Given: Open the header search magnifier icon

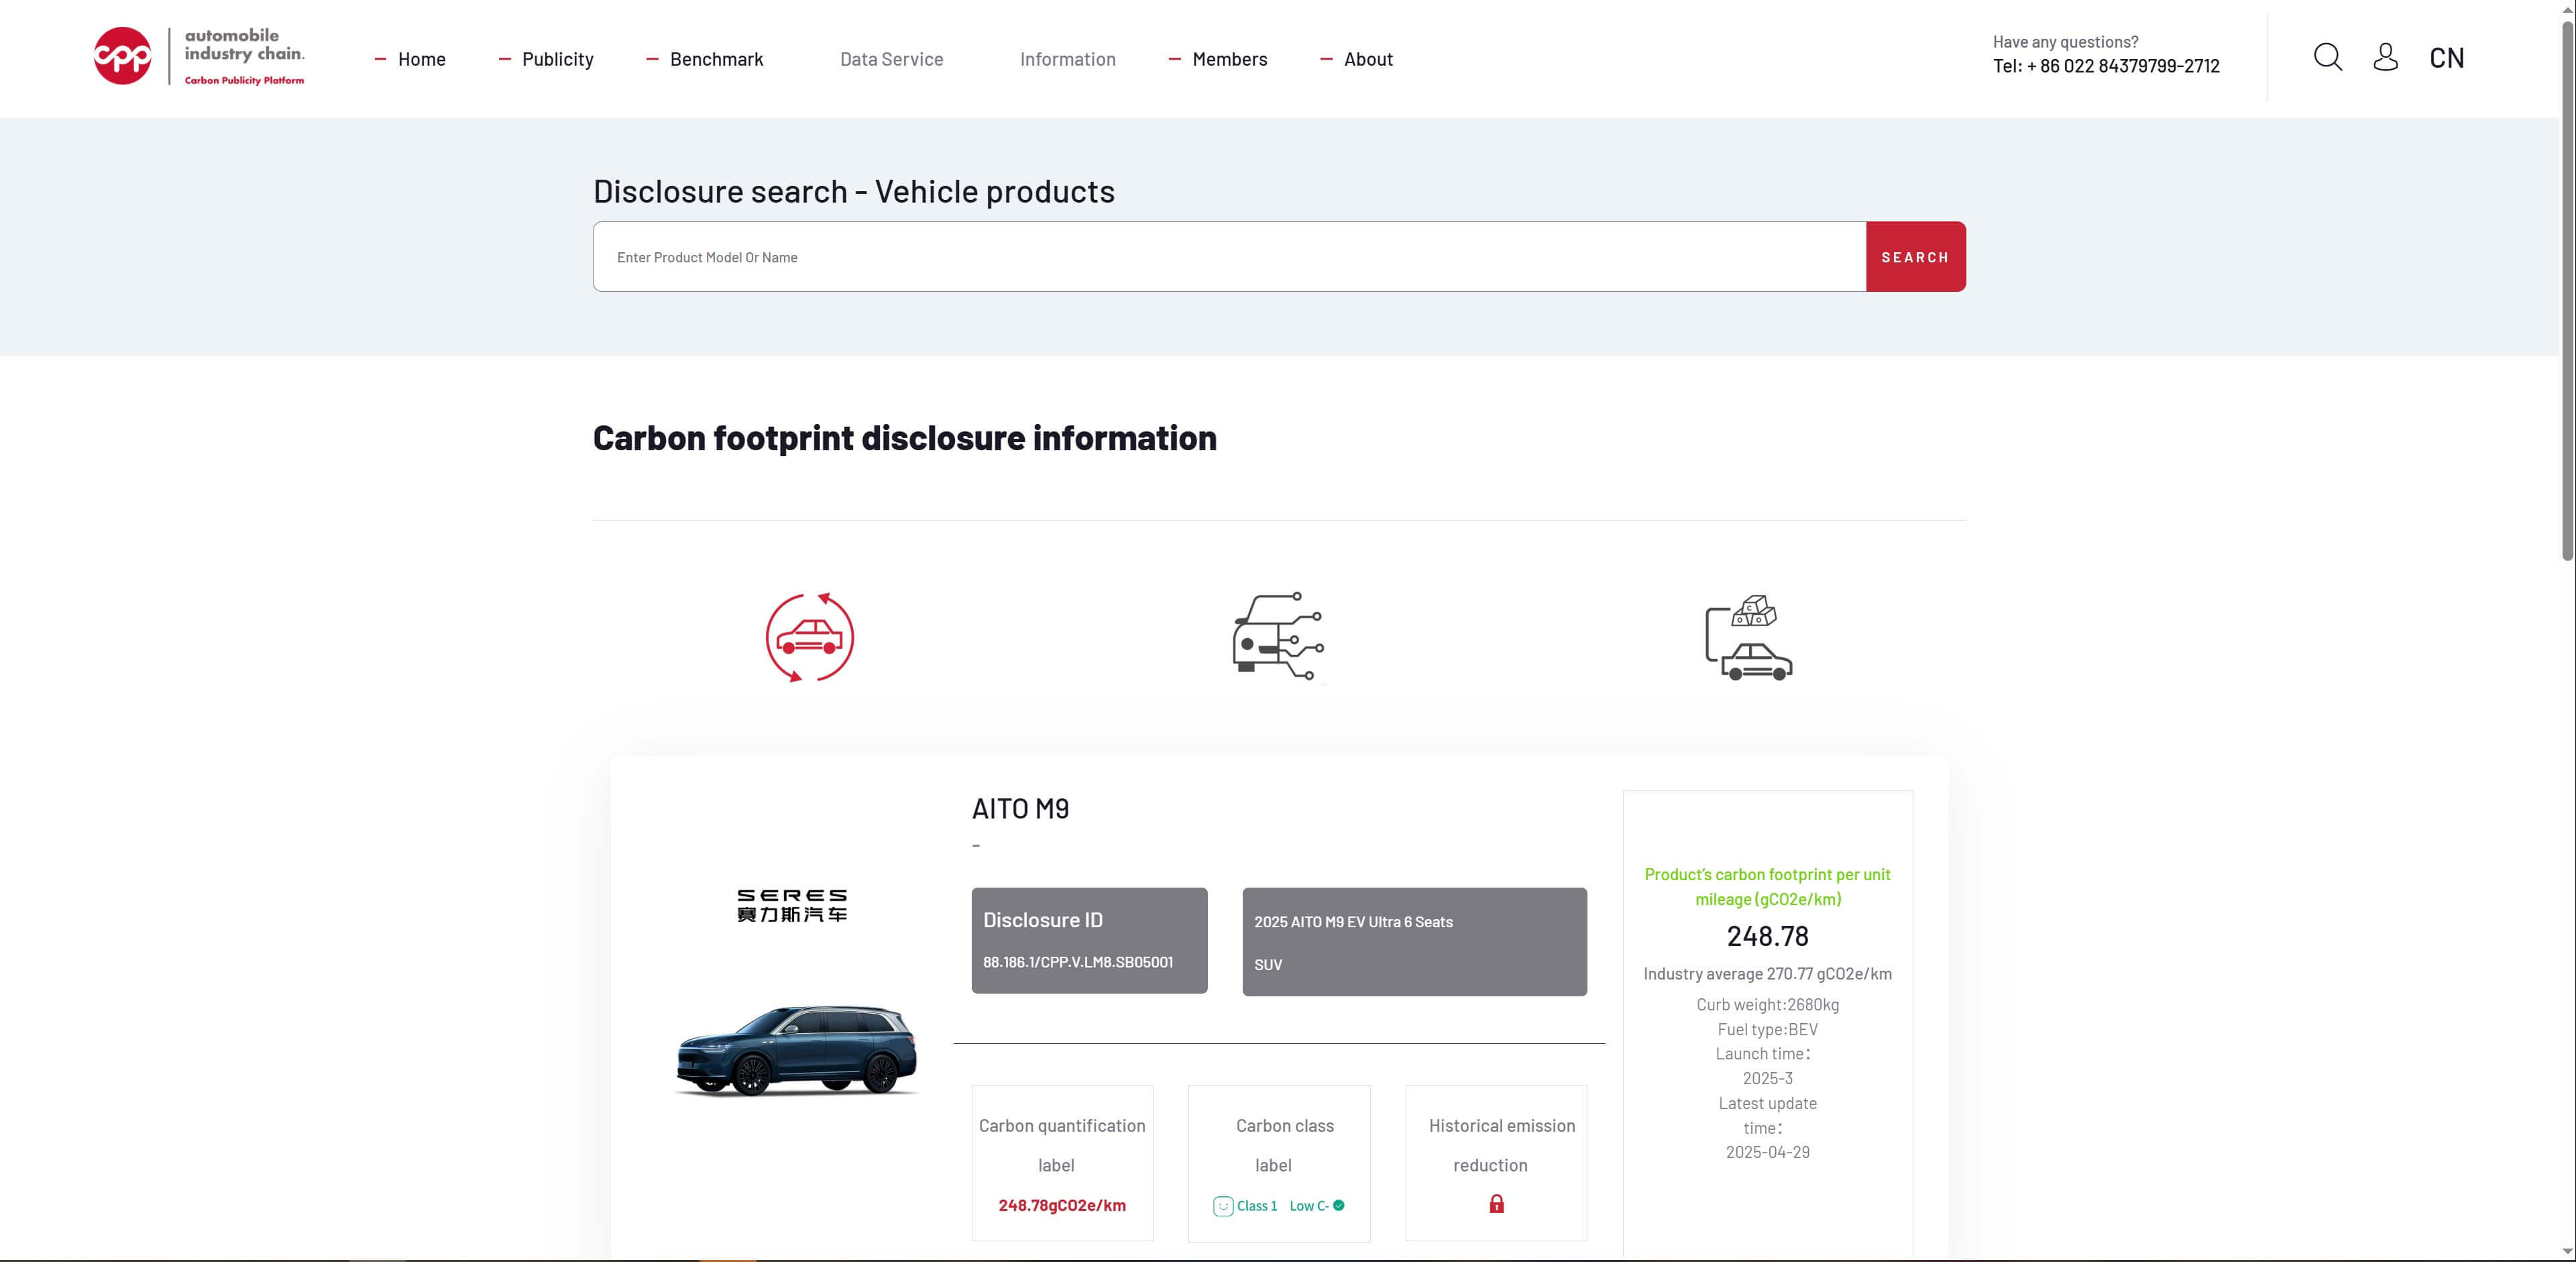Looking at the screenshot, I should (2328, 57).
